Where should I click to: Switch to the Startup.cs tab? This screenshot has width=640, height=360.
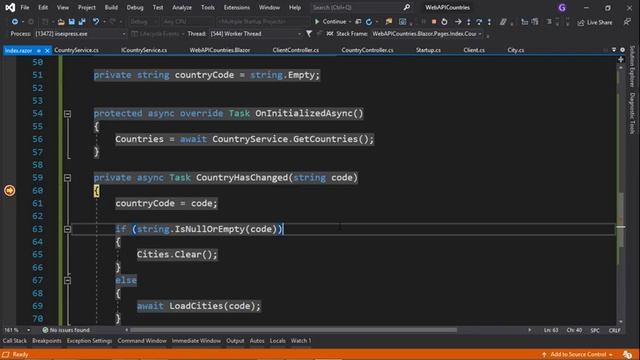[x=428, y=50]
